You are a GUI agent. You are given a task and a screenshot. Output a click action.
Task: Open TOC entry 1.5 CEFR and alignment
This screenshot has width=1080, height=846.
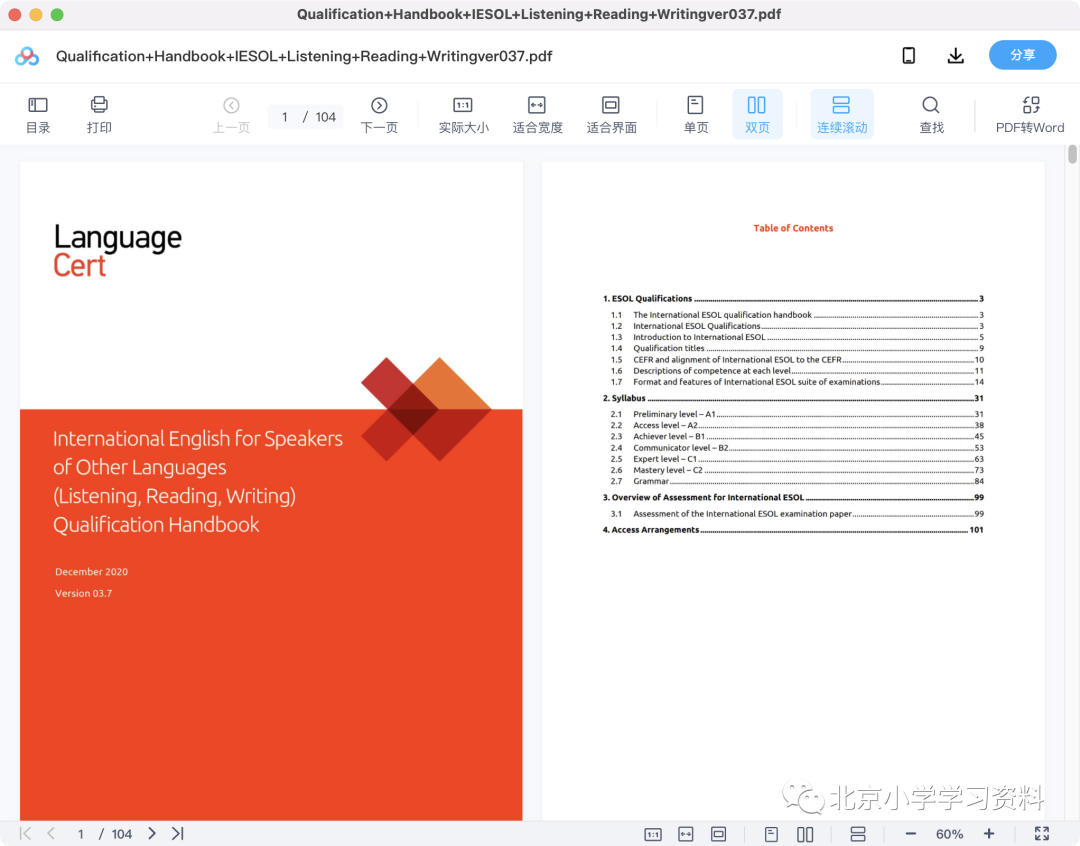tap(797, 360)
